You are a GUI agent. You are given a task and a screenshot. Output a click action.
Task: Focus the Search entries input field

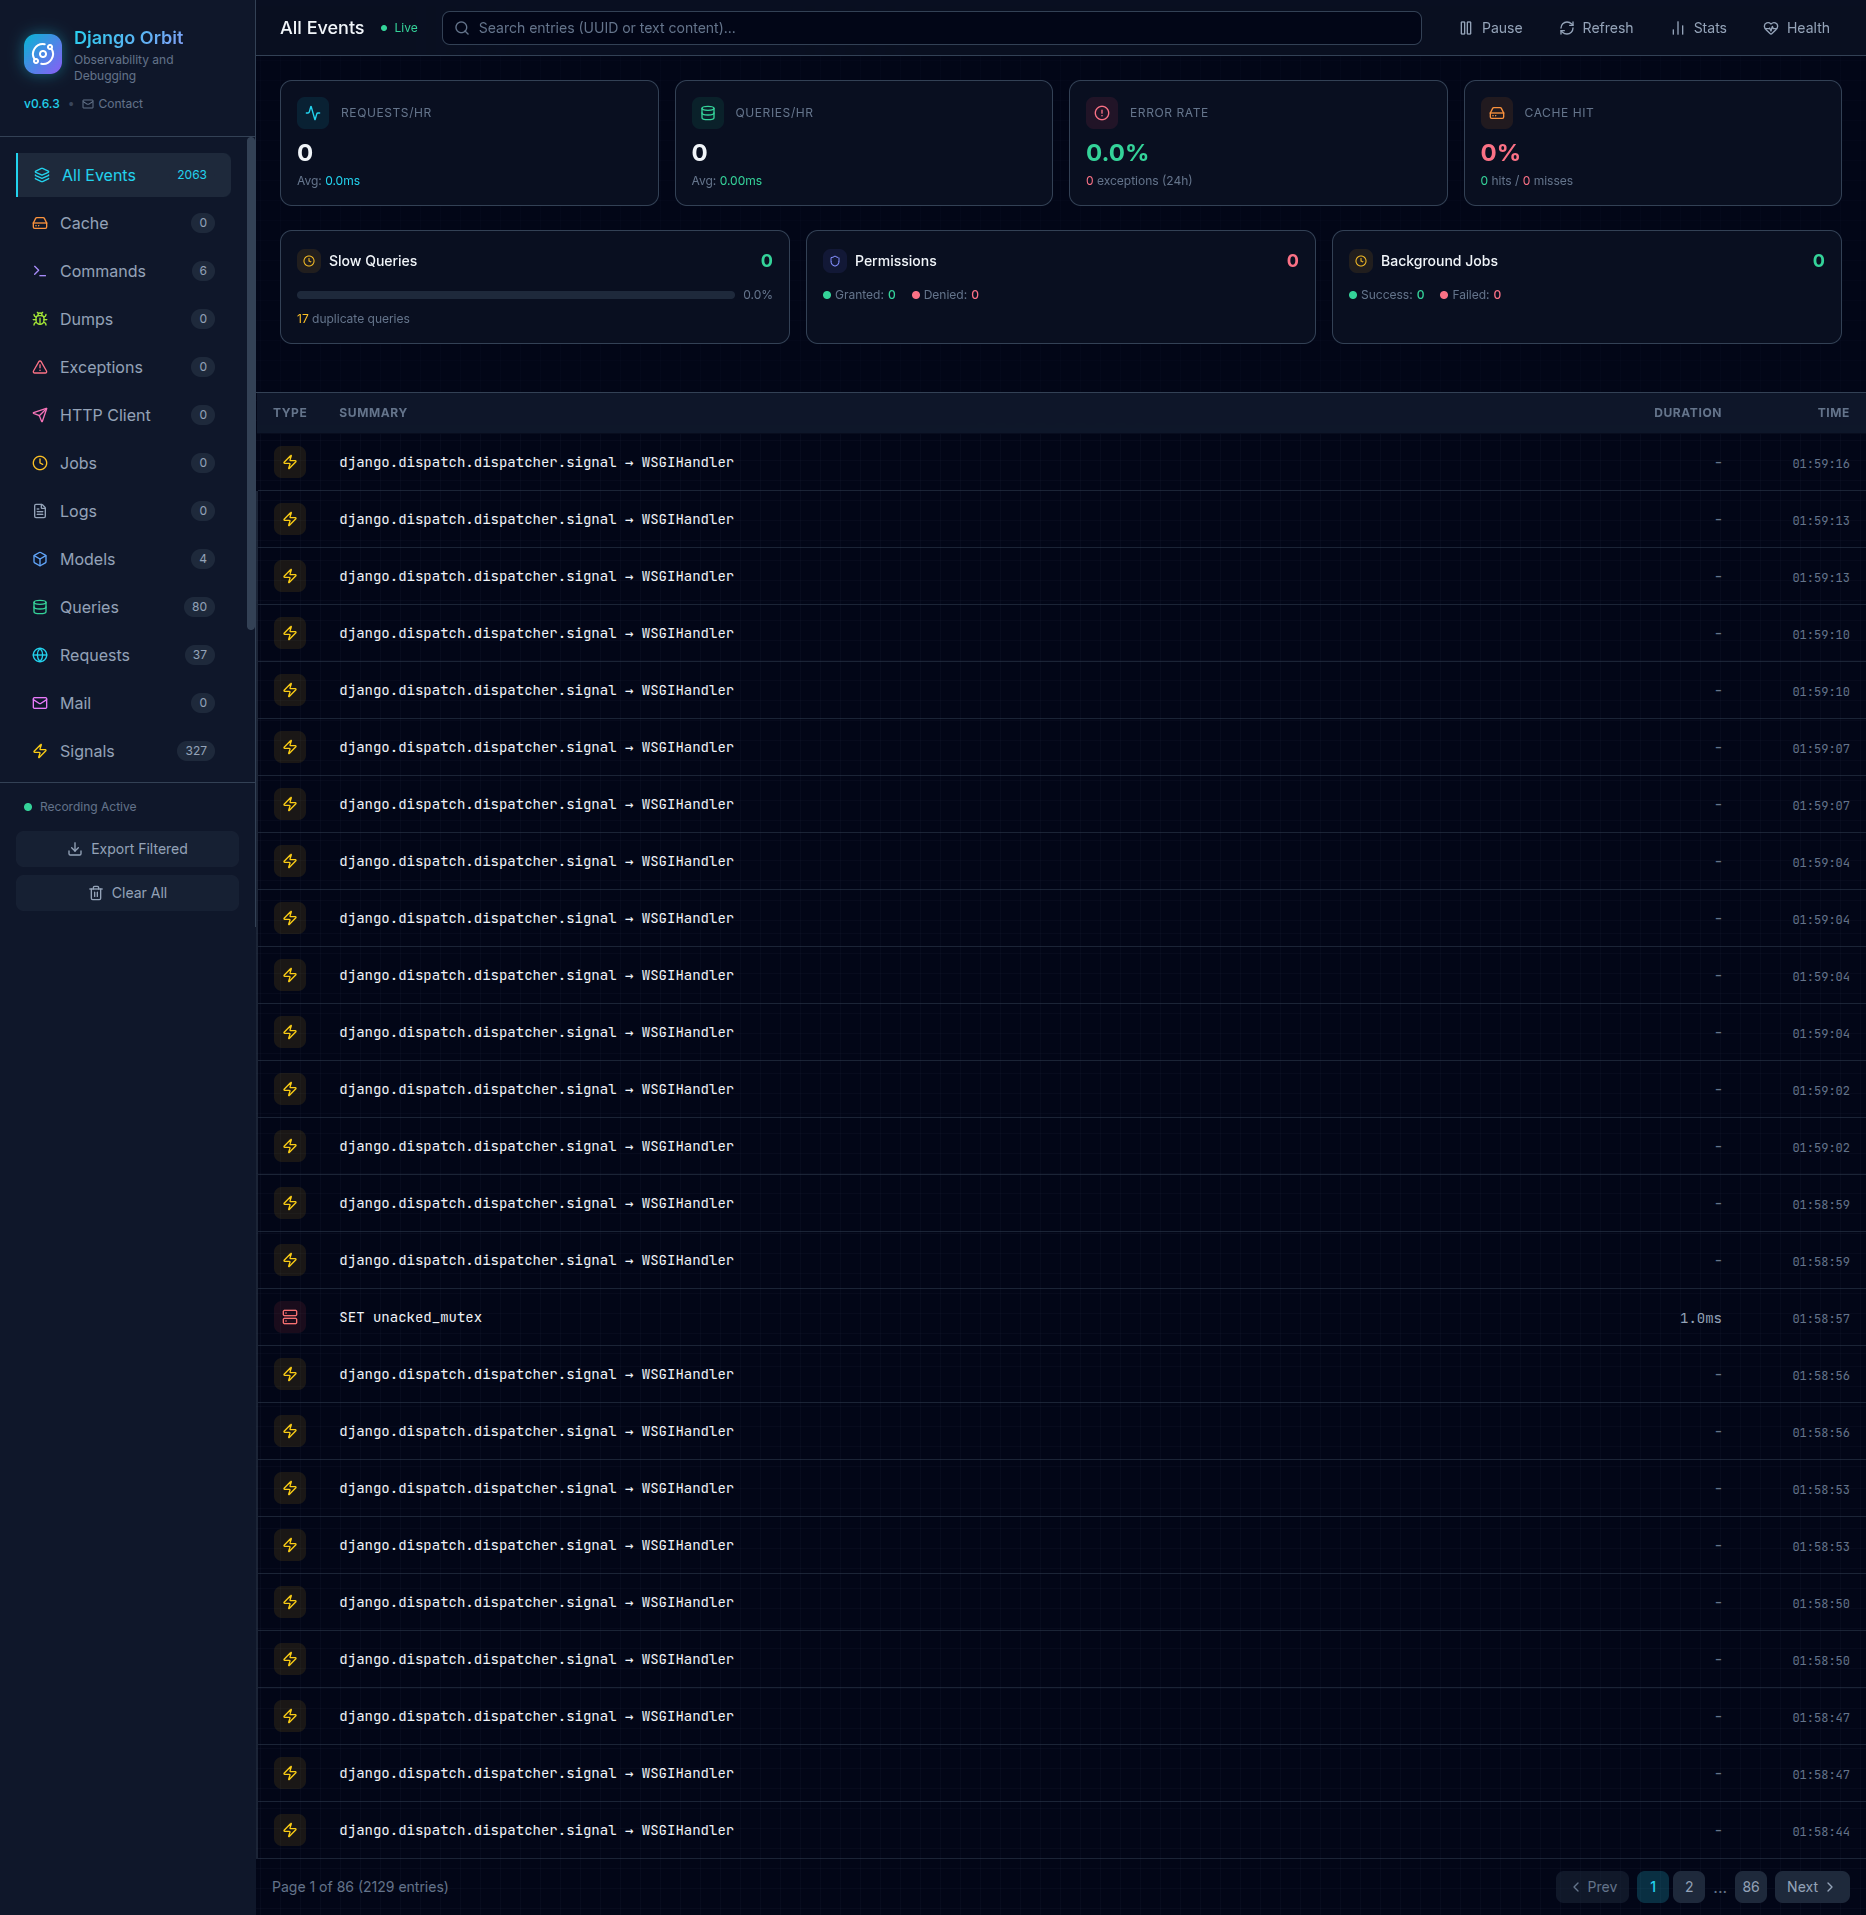(x=931, y=28)
